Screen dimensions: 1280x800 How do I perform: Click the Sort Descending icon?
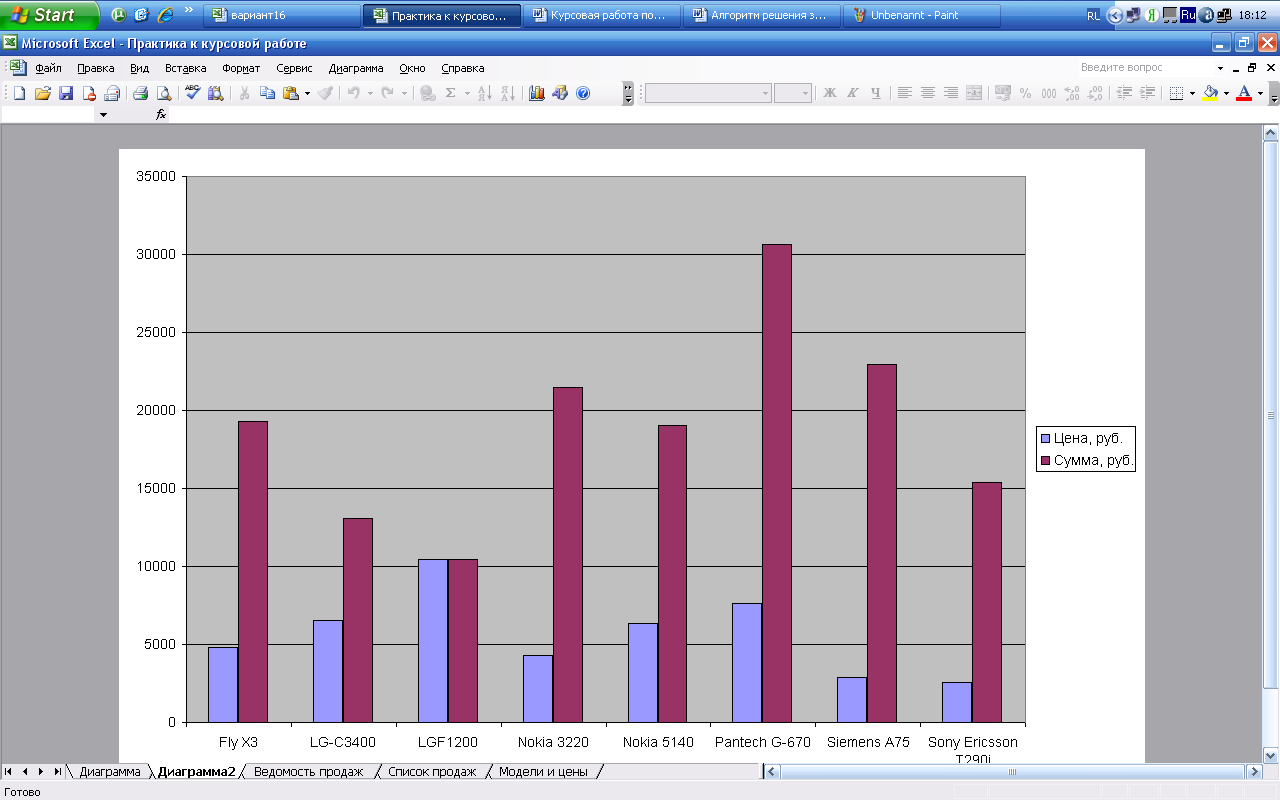[508, 93]
